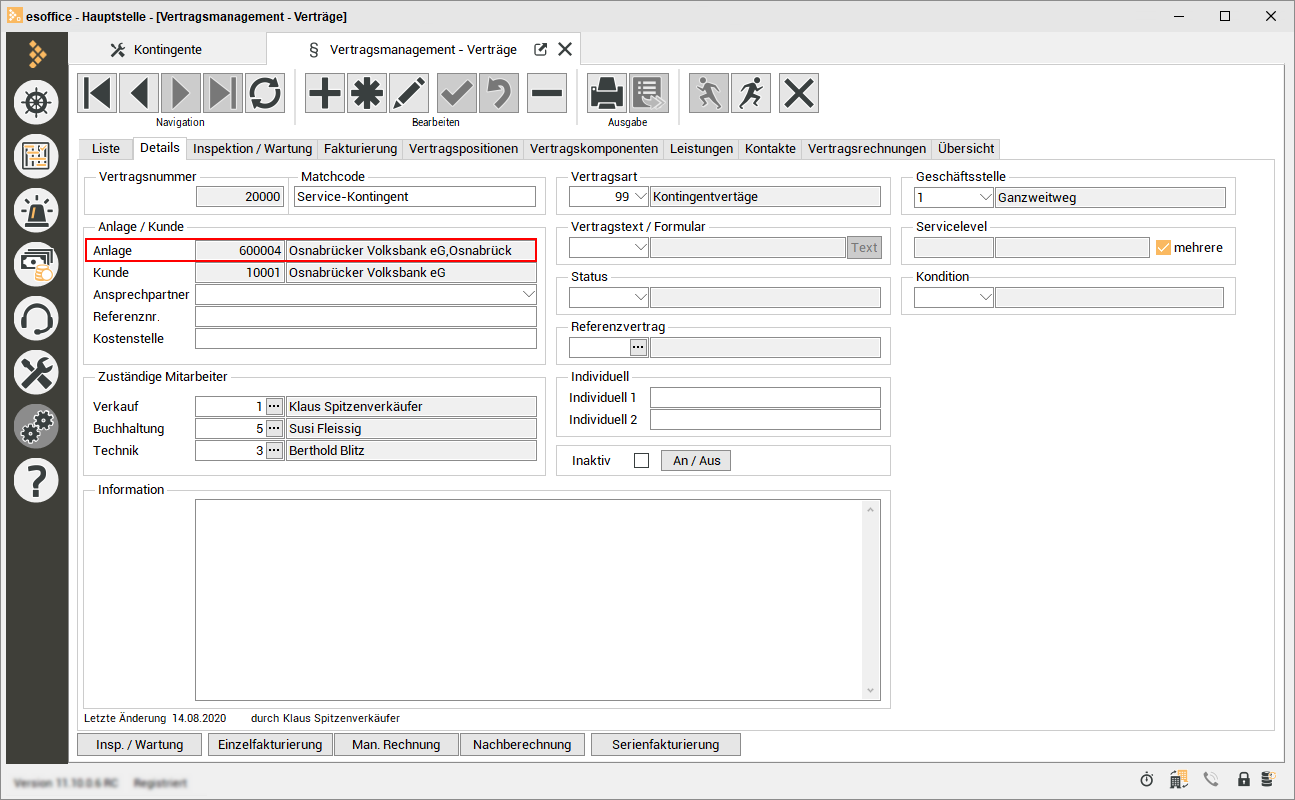1295x800 pixels.
Task: Click the asterisk copy-record icon
Action: click(367, 93)
